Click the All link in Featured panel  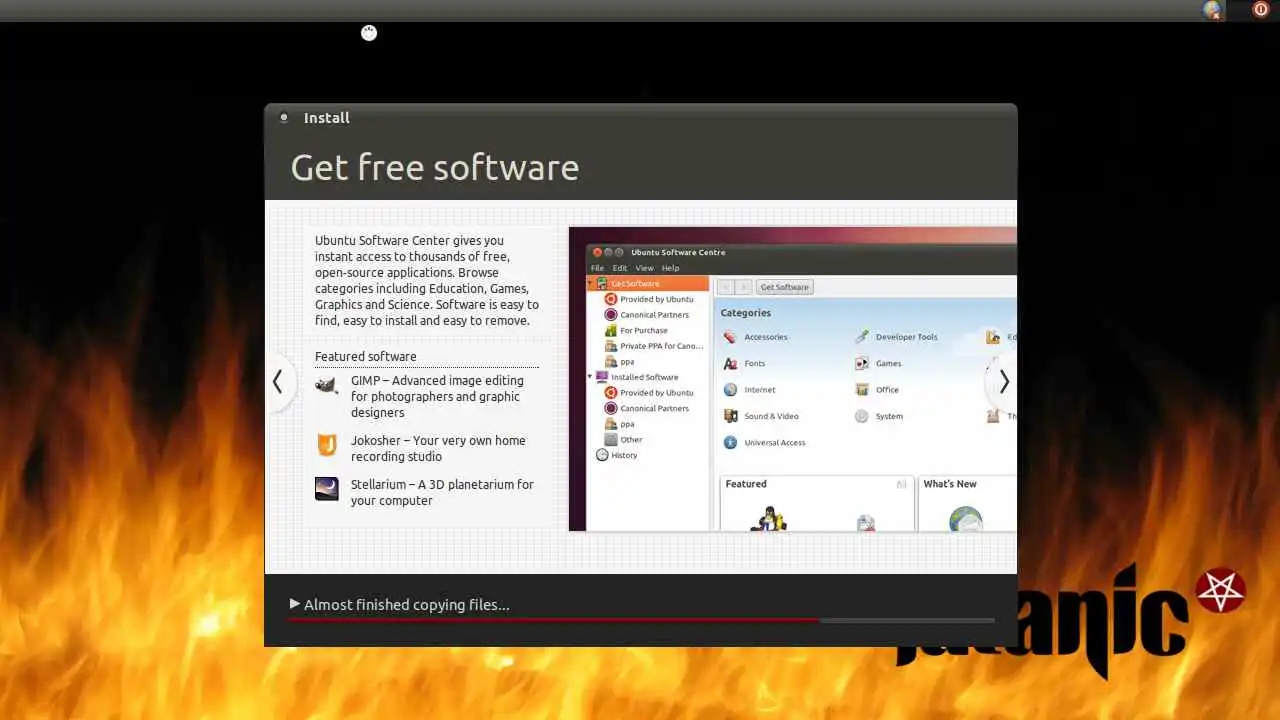pyautogui.click(x=901, y=484)
